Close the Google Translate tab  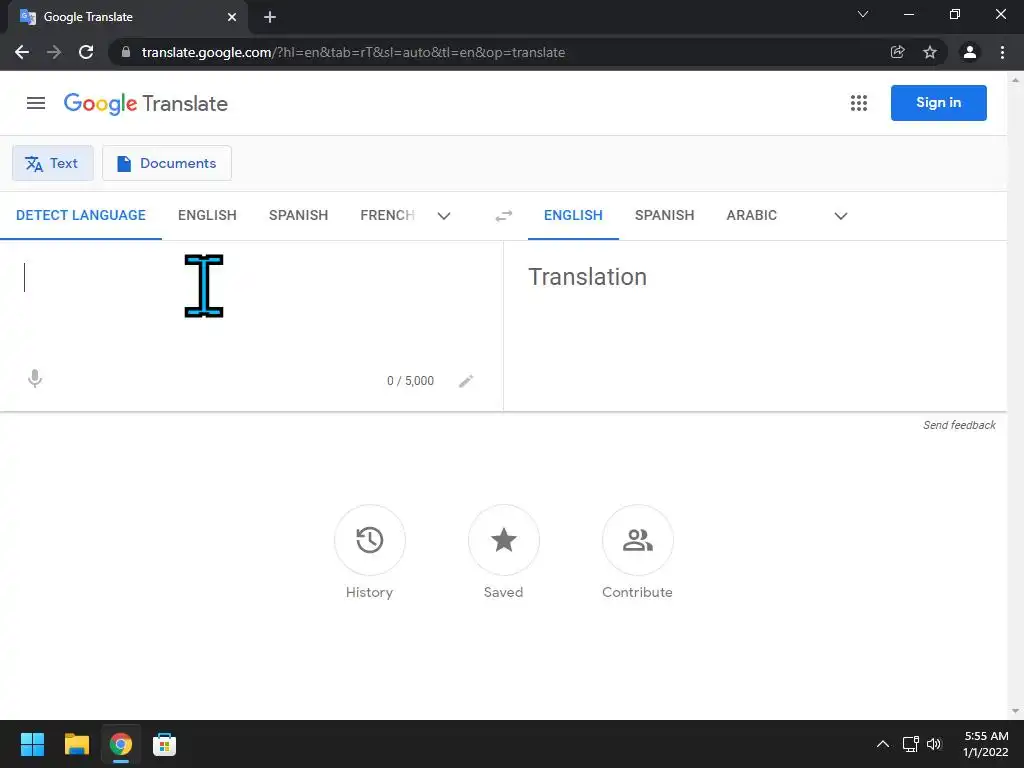[232, 17]
